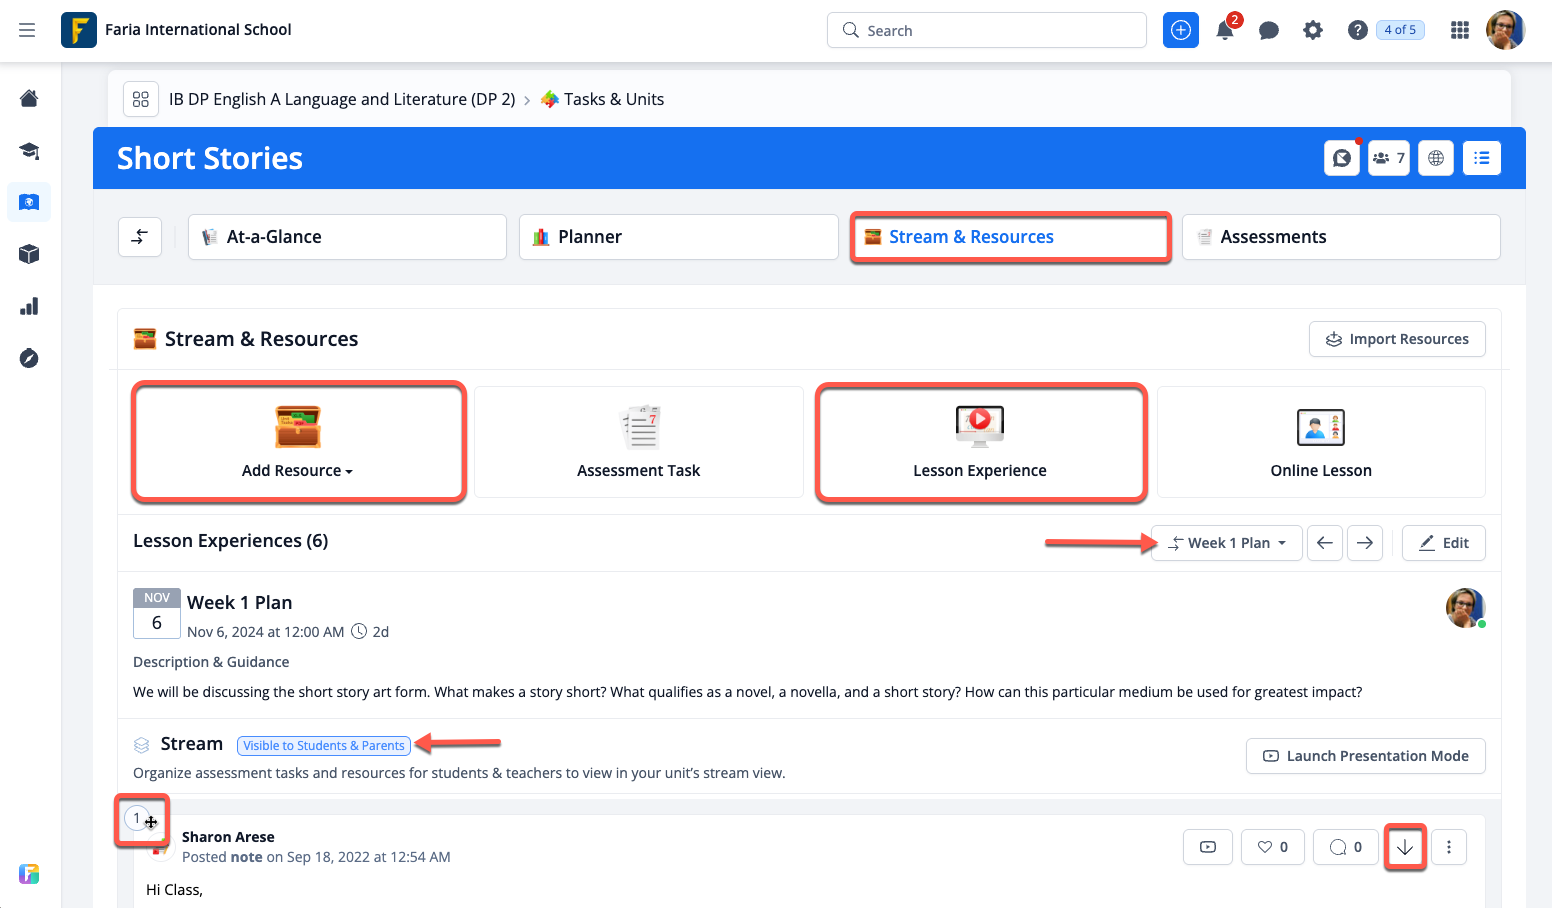
Task: Go to Home in left sidebar
Action: point(29,98)
